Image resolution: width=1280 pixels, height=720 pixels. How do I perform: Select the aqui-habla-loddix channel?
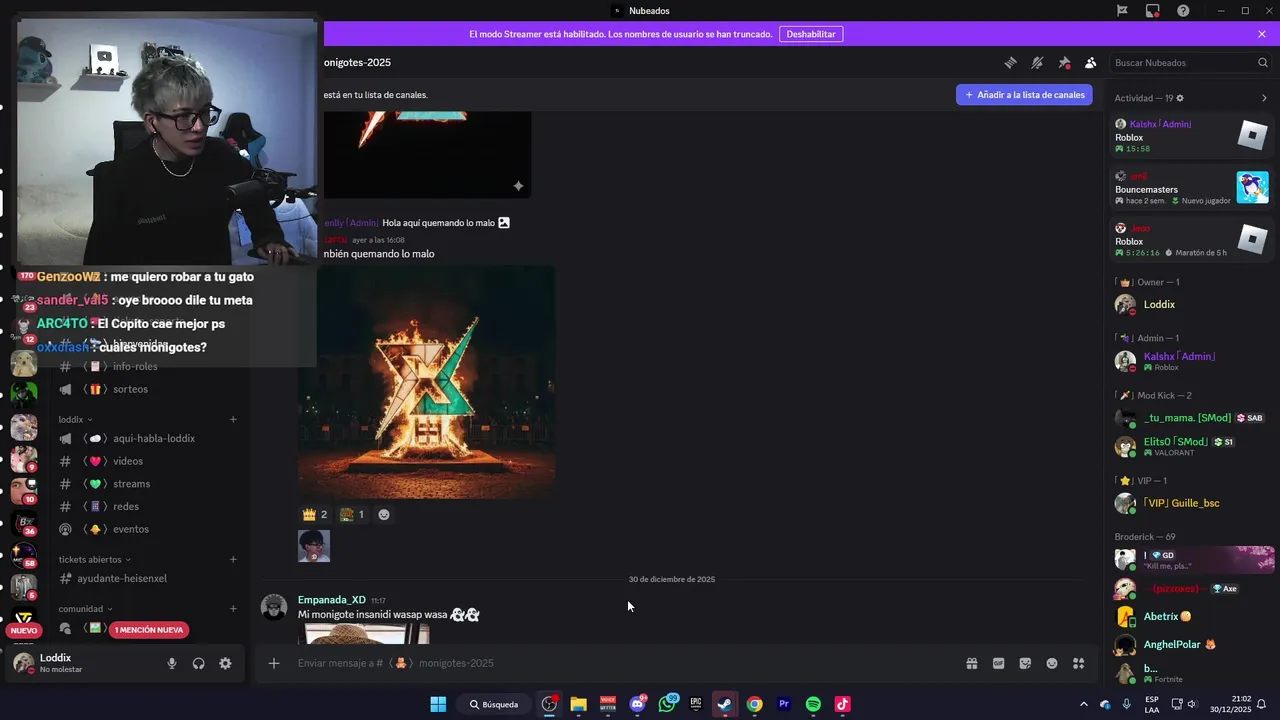(153, 438)
